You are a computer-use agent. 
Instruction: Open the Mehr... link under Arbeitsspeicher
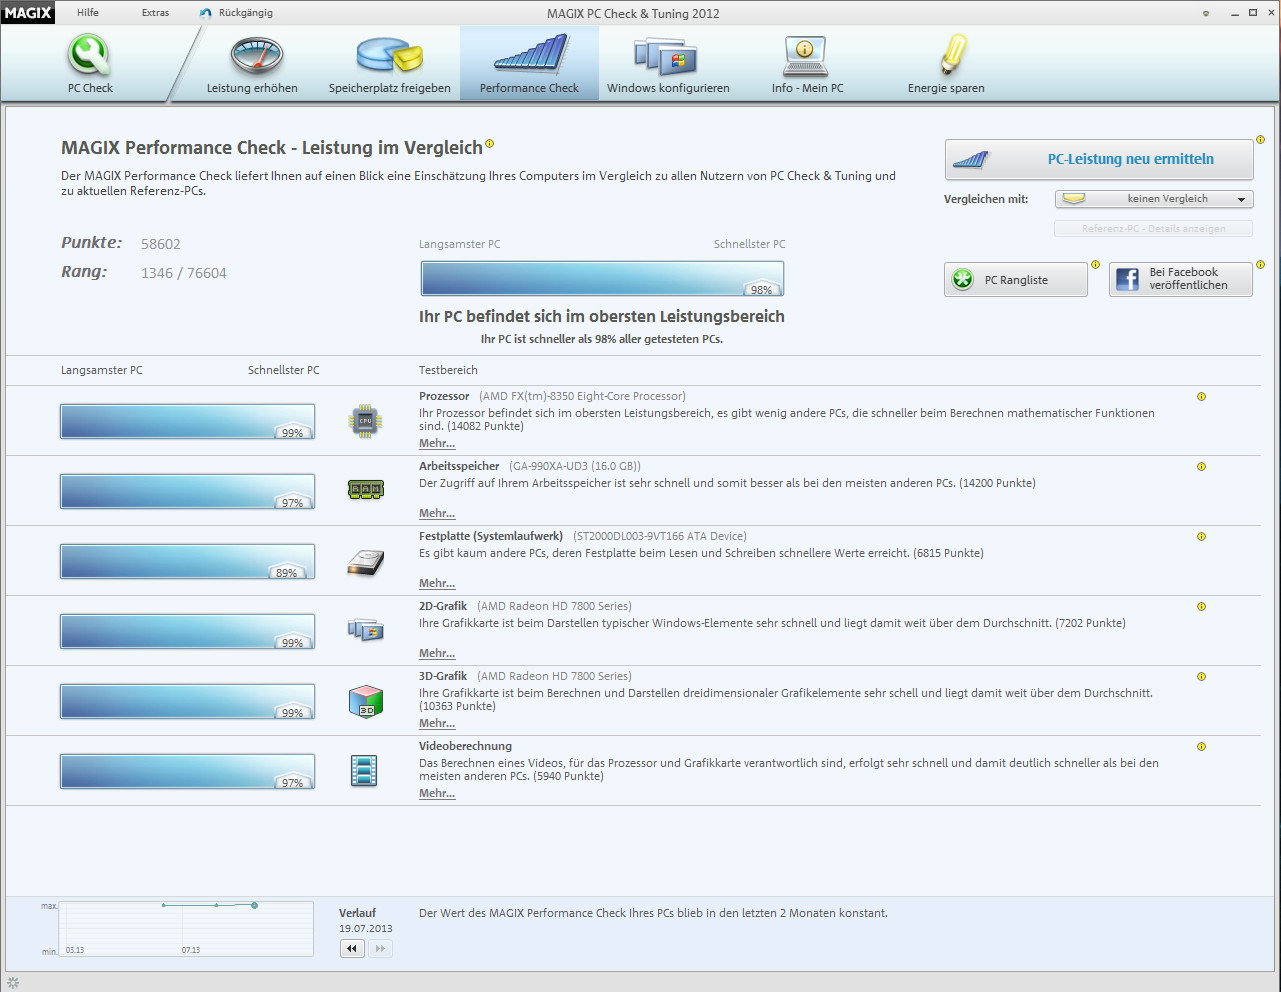pos(437,513)
